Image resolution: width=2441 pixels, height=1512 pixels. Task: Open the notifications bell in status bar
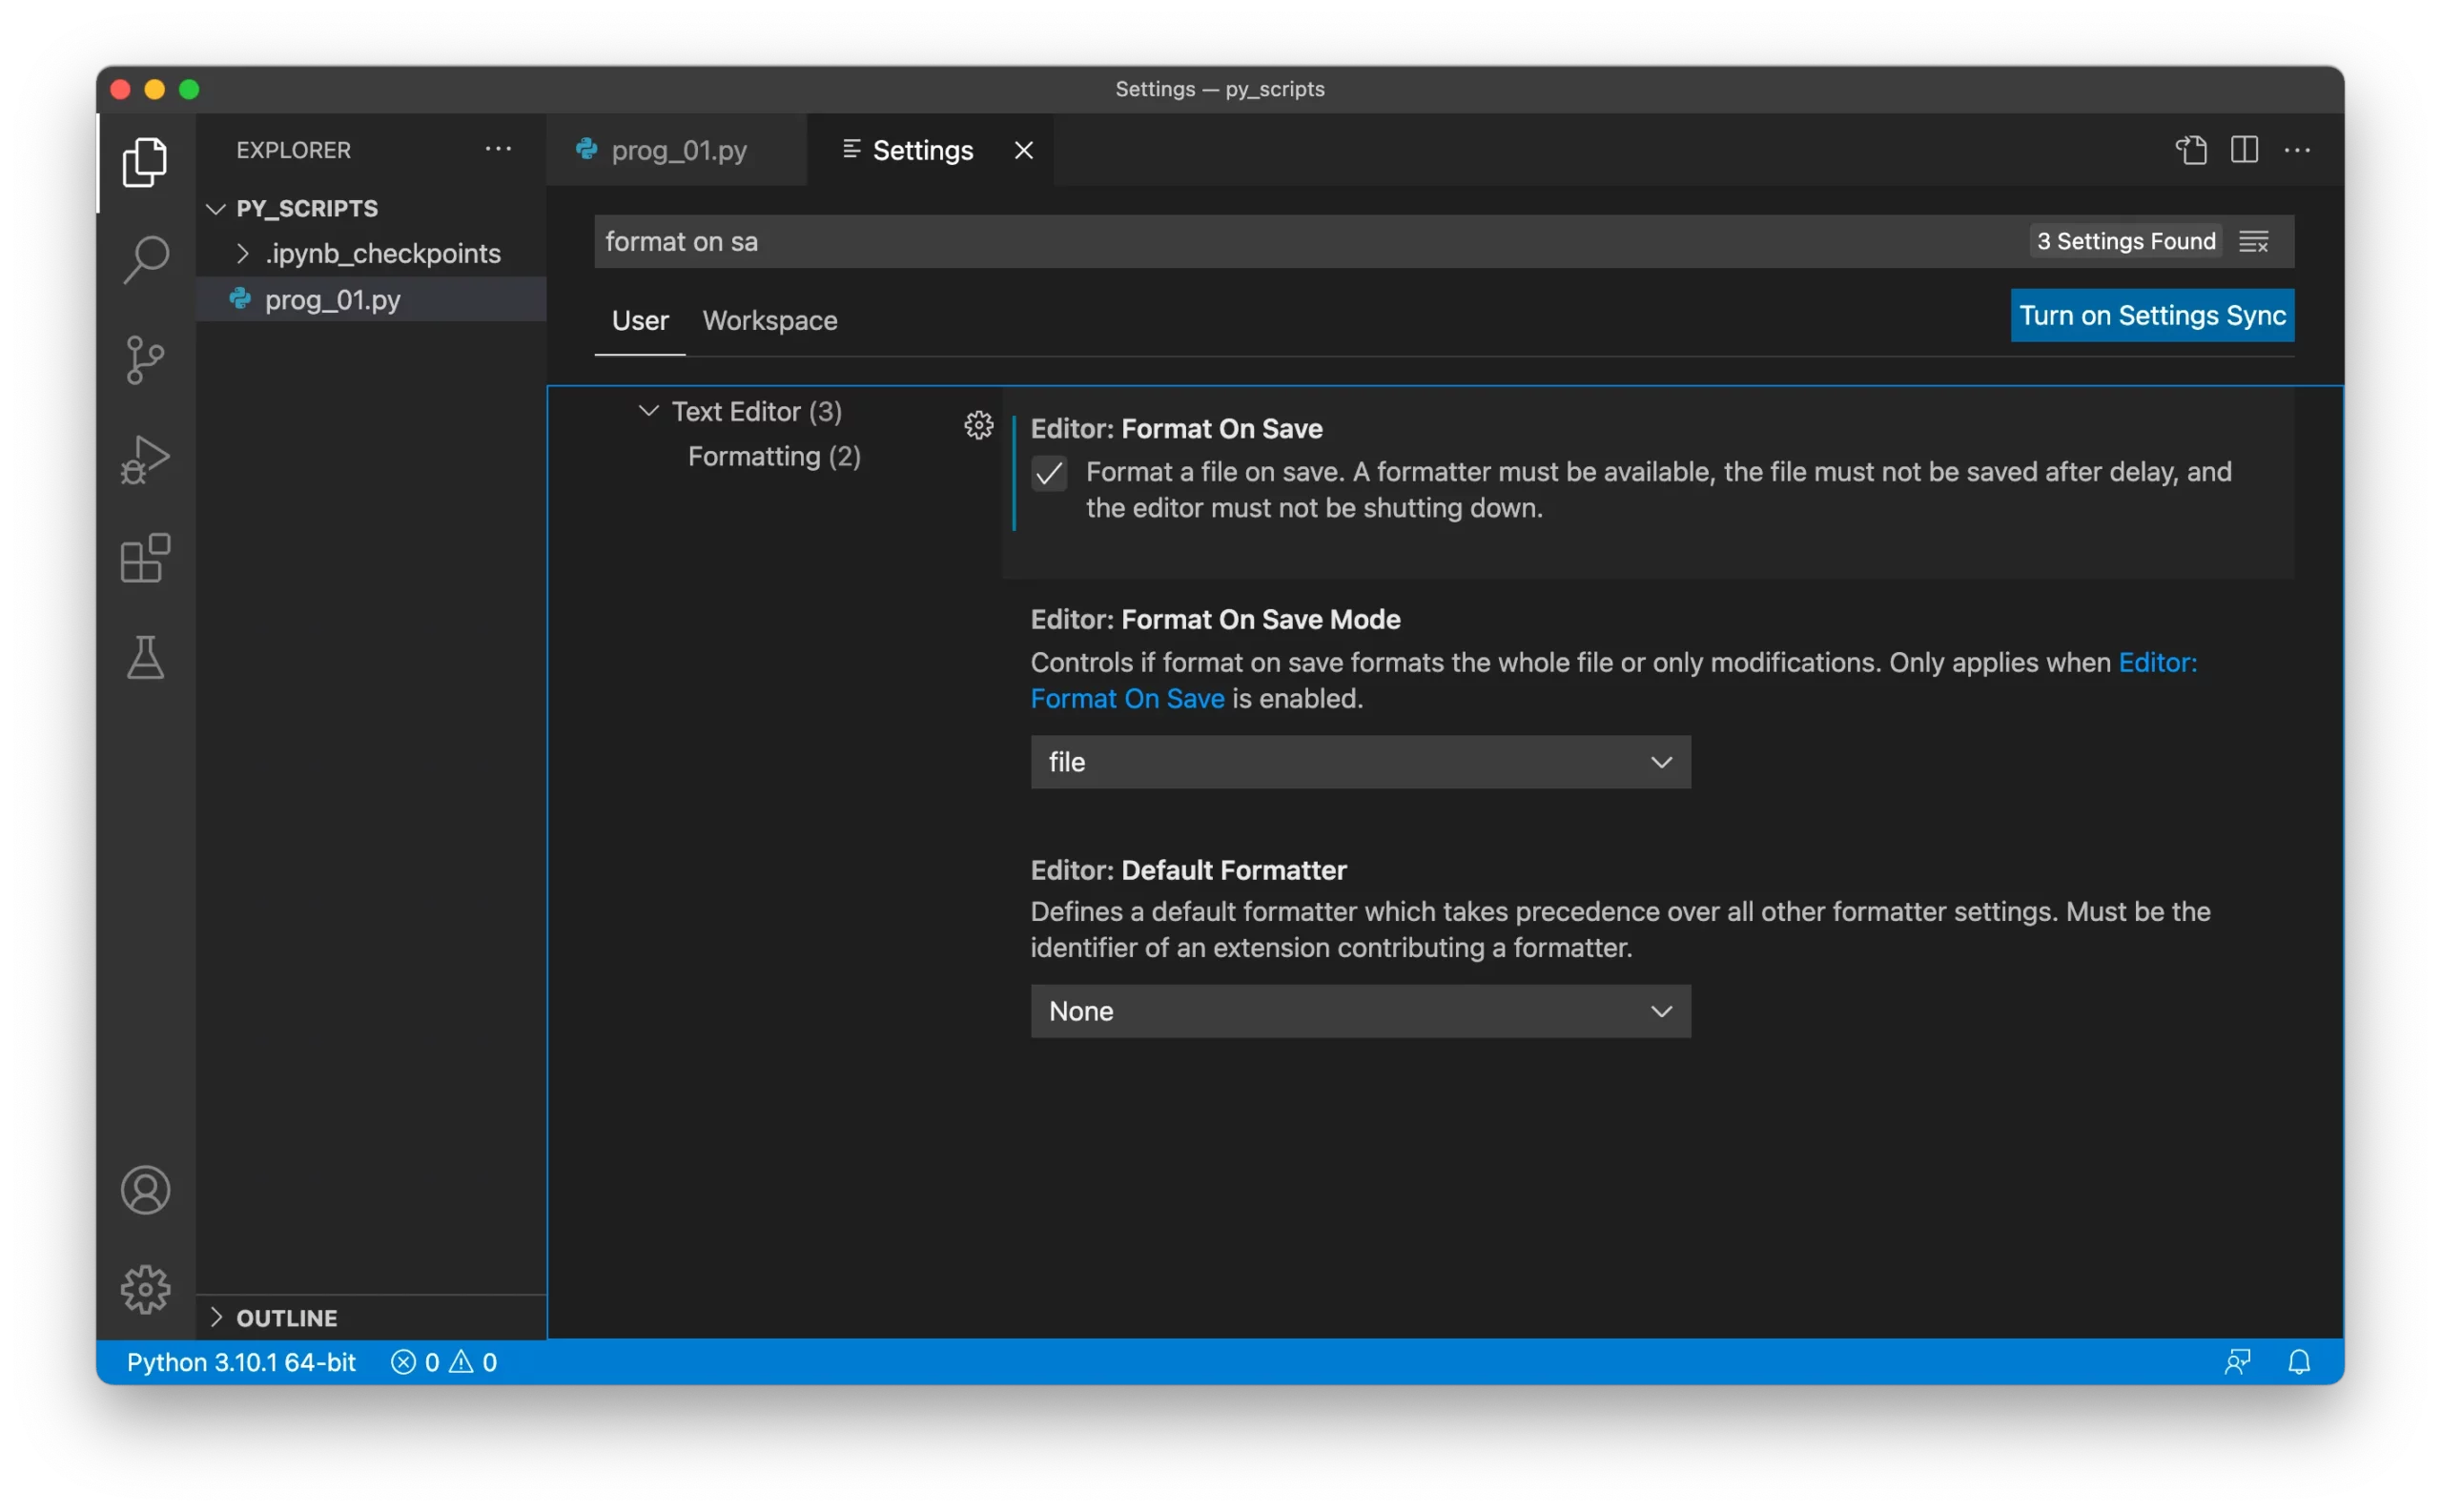coord(2299,1362)
